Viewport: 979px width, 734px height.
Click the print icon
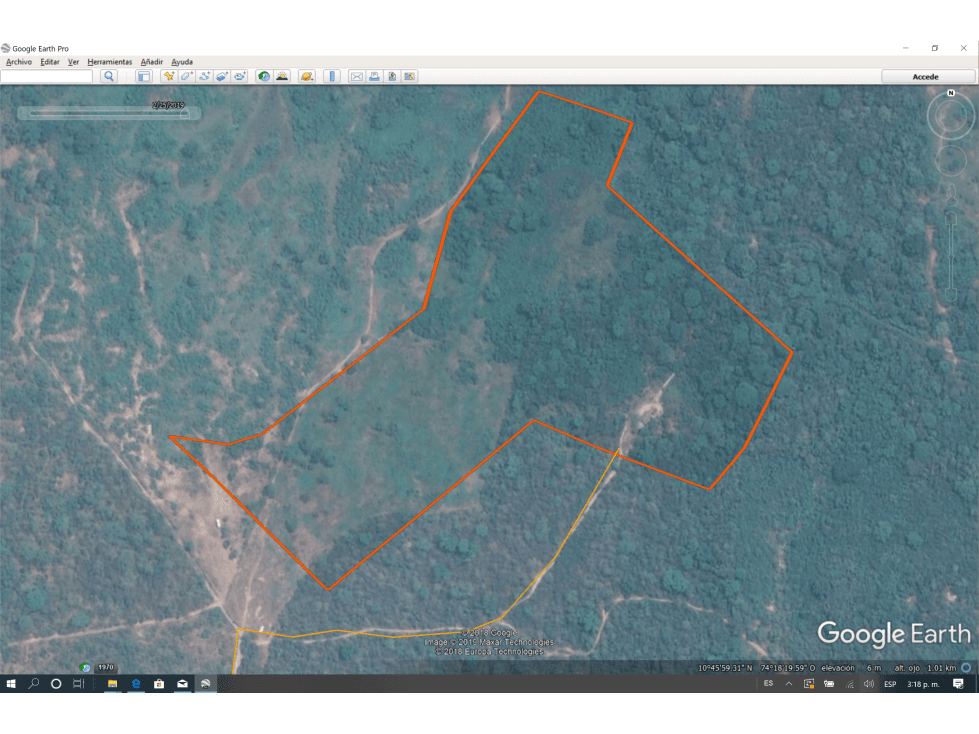coord(374,76)
